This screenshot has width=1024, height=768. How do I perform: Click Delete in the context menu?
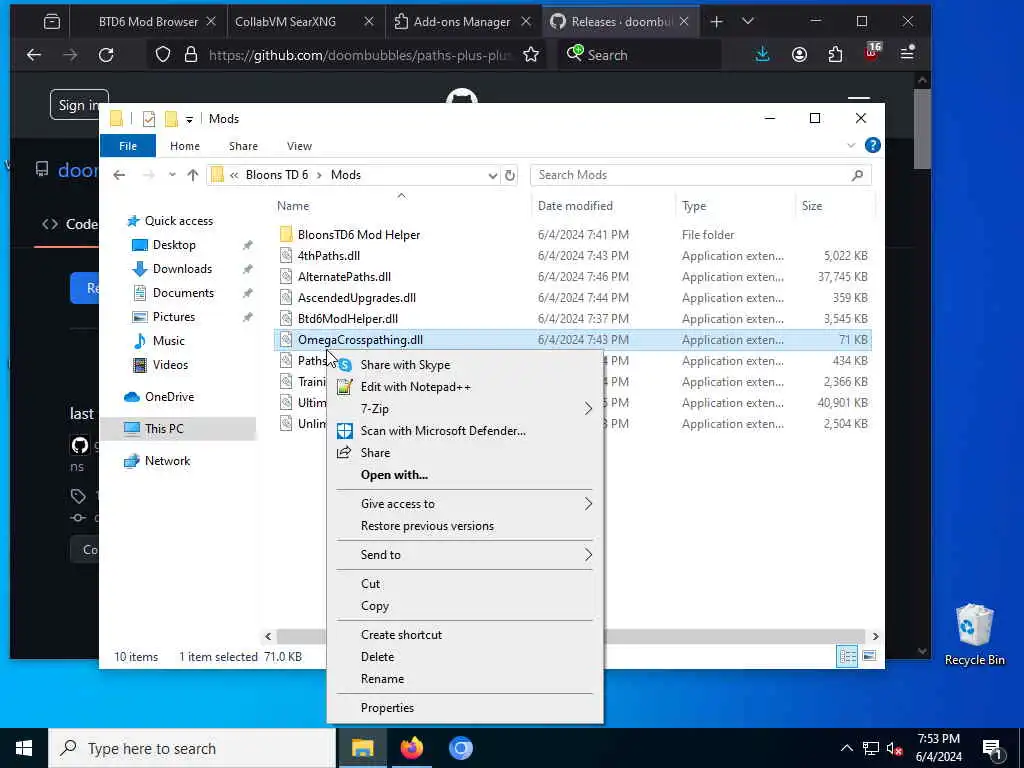pyautogui.click(x=464, y=657)
